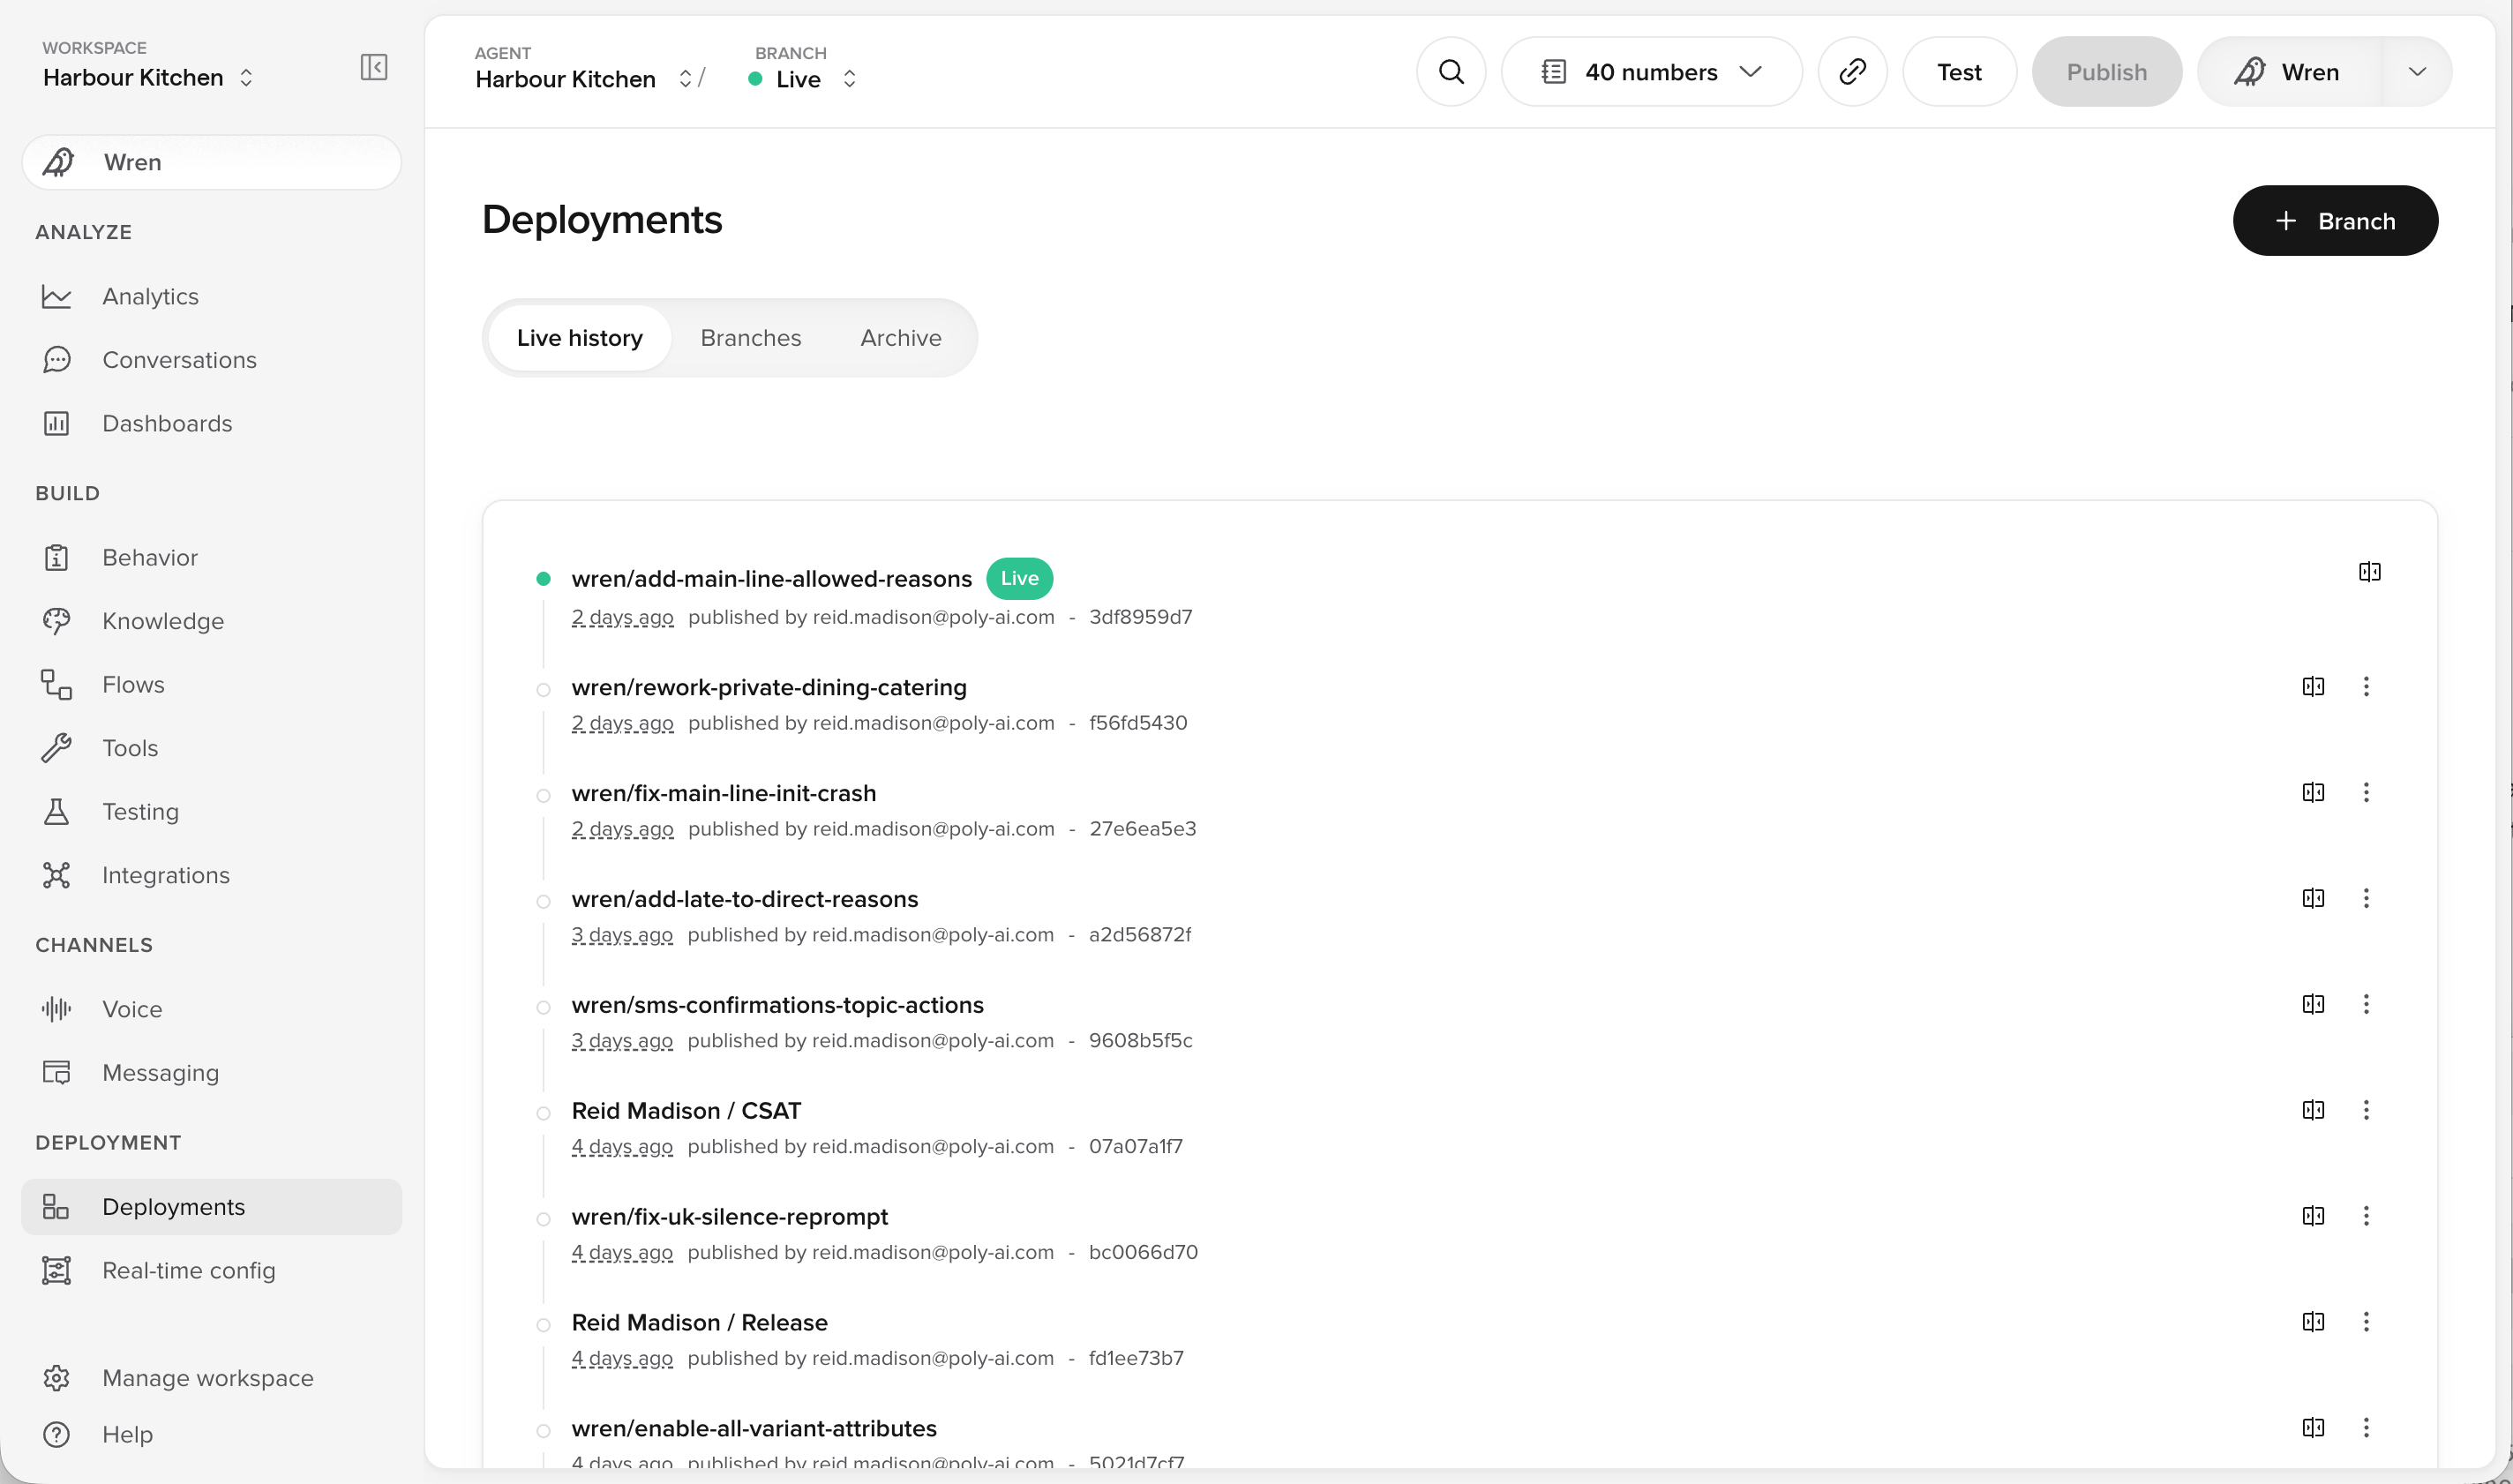Switch to the Live history tab

579,338
